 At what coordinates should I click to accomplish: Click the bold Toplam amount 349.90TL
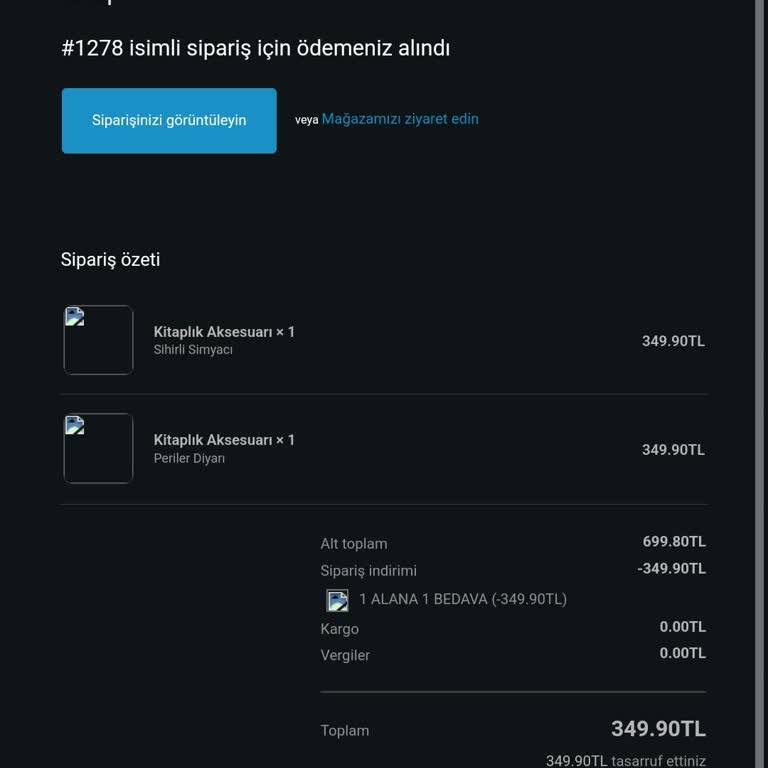click(658, 729)
